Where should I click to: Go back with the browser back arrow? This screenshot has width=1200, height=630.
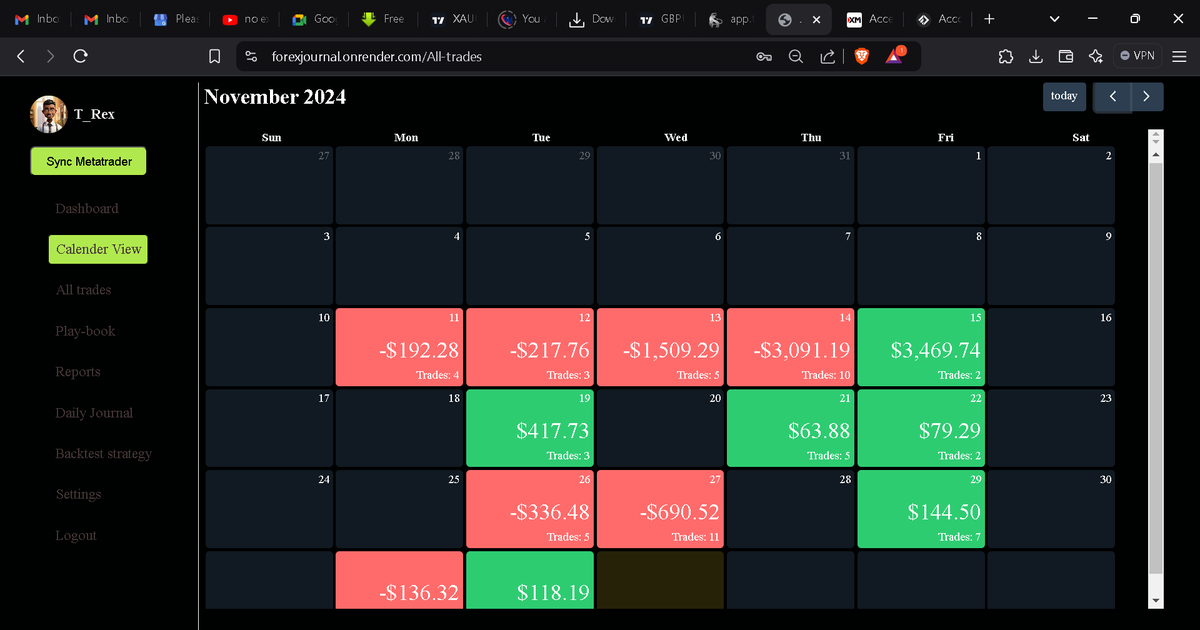tap(21, 57)
